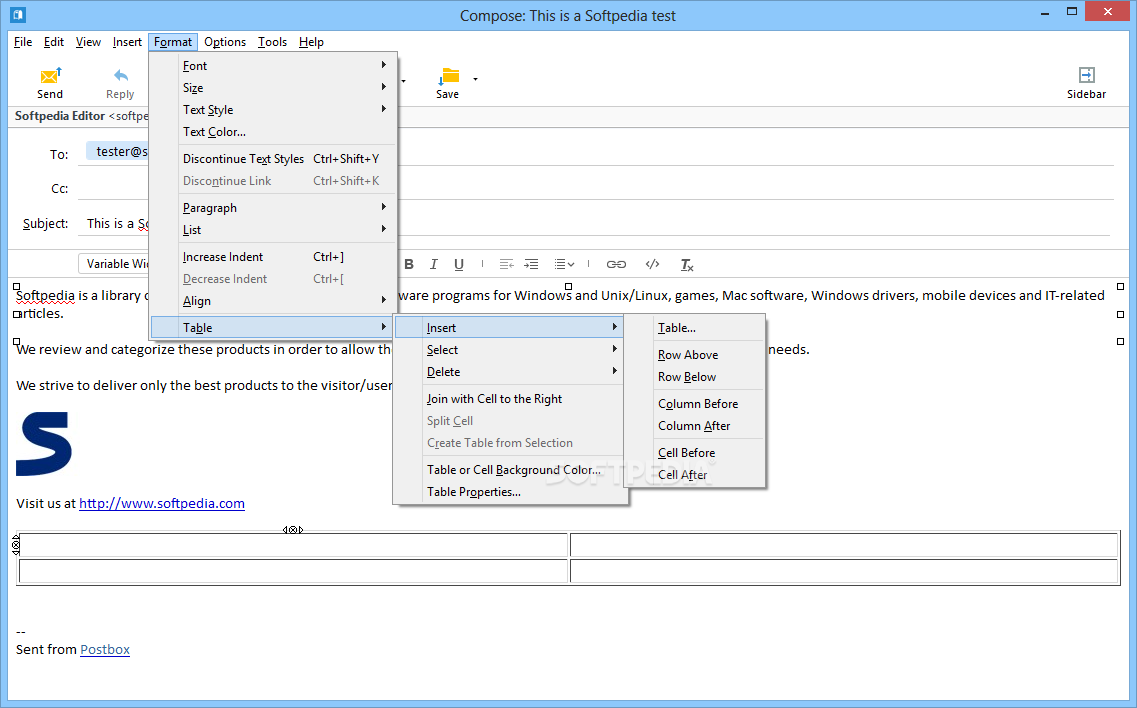Viewport: 1137px width, 708px height.
Task: Open the File menu
Action: (x=23, y=42)
